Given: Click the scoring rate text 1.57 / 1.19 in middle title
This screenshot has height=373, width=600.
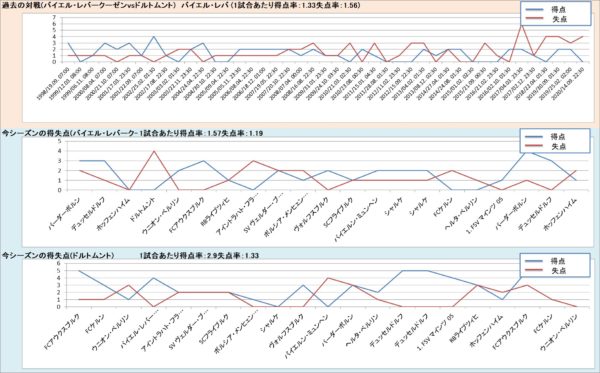Looking at the screenshot, I should pyautogui.click(x=201, y=133).
